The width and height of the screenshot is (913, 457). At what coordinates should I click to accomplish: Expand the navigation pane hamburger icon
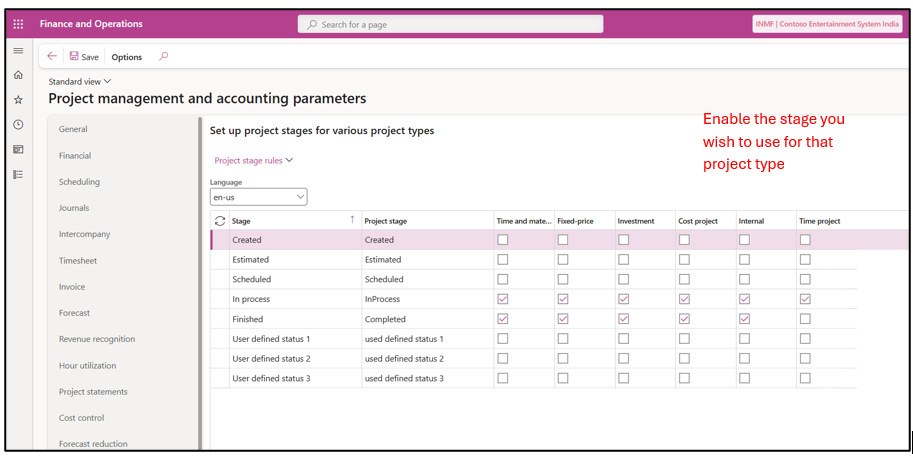click(x=18, y=51)
